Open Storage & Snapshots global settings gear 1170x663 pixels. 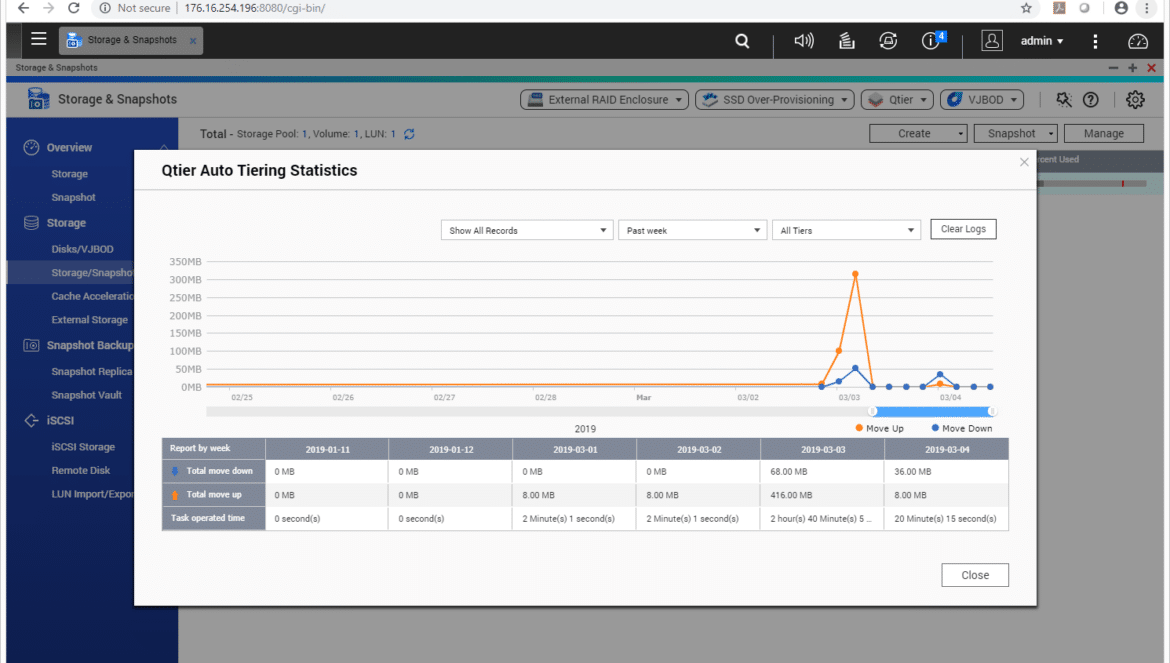tap(1135, 99)
